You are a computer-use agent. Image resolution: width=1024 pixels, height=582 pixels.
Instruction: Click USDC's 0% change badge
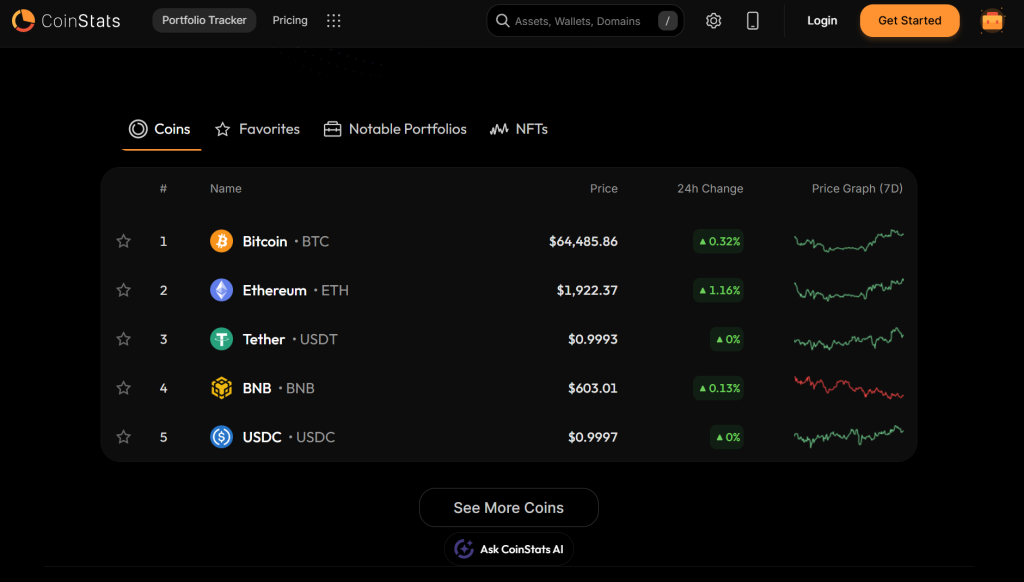pos(727,437)
